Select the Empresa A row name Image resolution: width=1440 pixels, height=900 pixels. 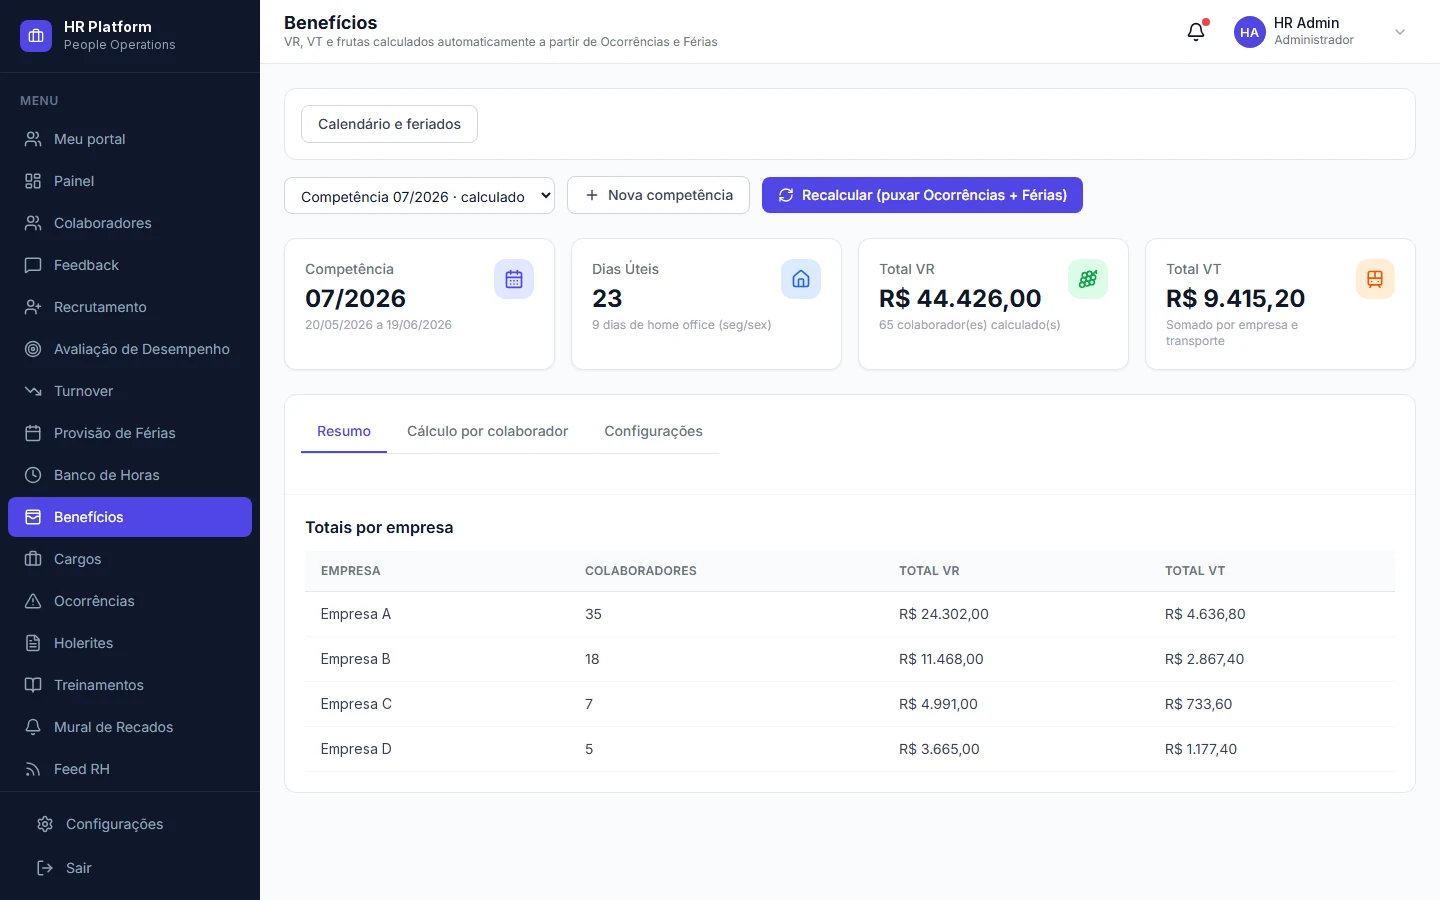(356, 614)
